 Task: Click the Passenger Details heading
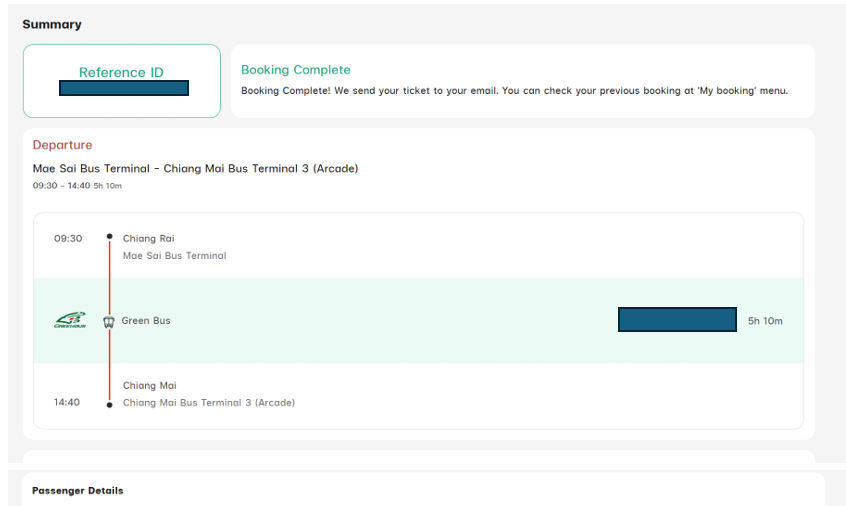click(78, 490)
